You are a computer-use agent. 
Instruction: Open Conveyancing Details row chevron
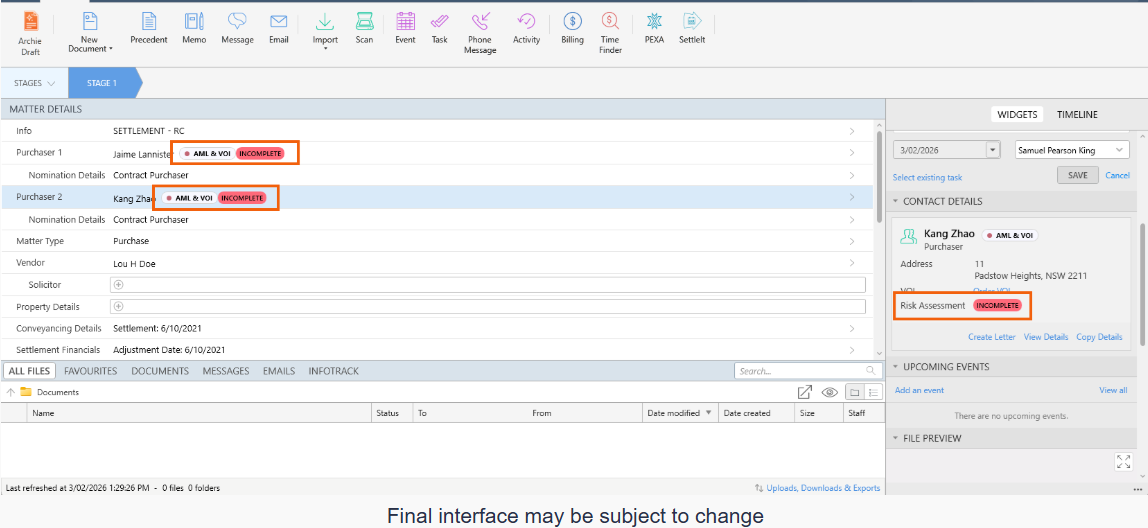(x=851, y=328)
